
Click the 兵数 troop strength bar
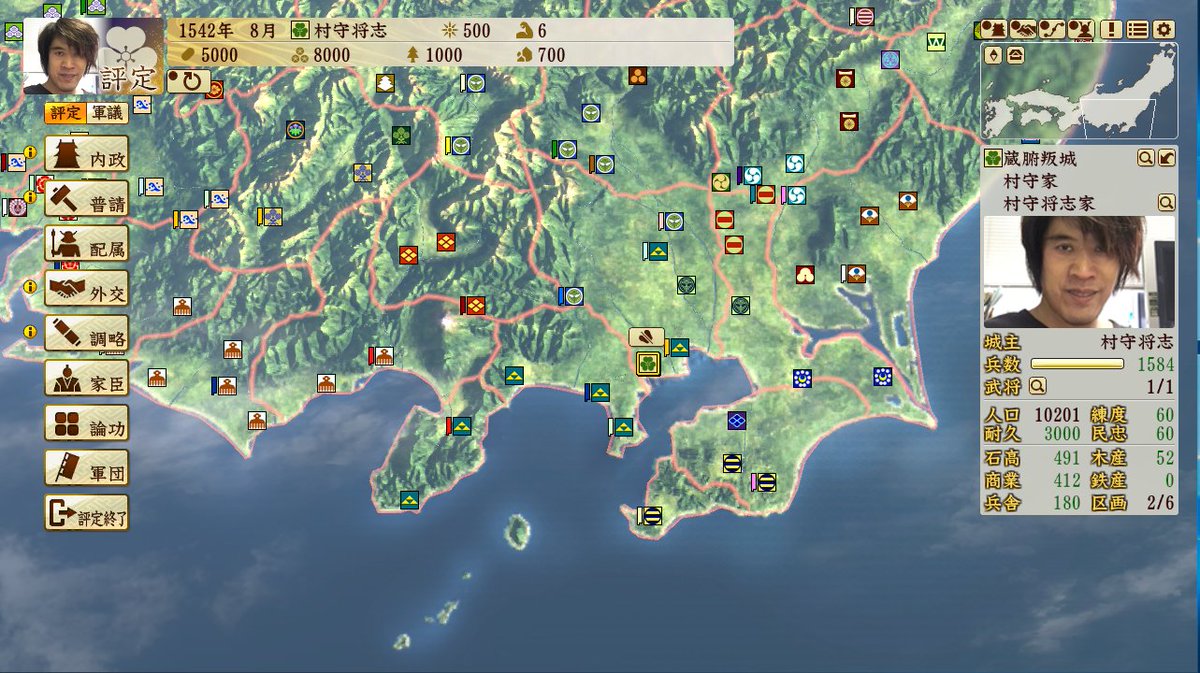[1077, 364]
